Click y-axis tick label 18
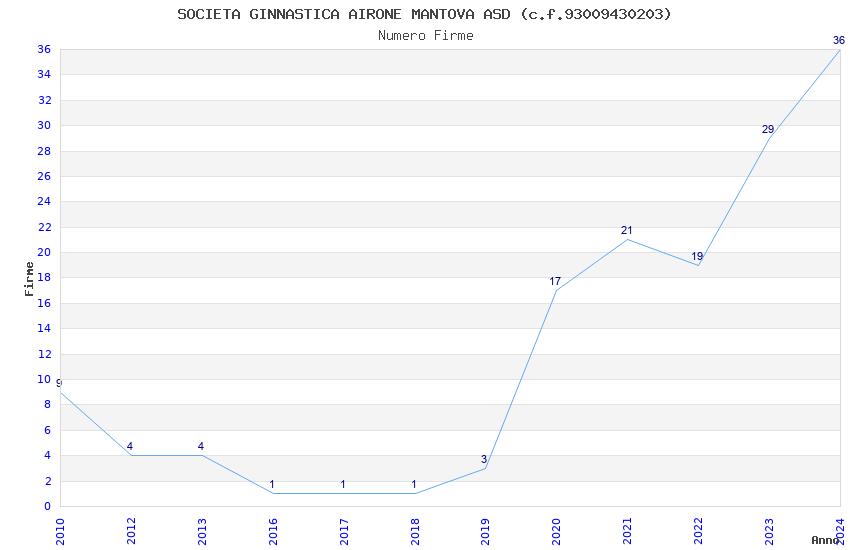This screenshot has width=850, height=550. (x=44, y=277)
